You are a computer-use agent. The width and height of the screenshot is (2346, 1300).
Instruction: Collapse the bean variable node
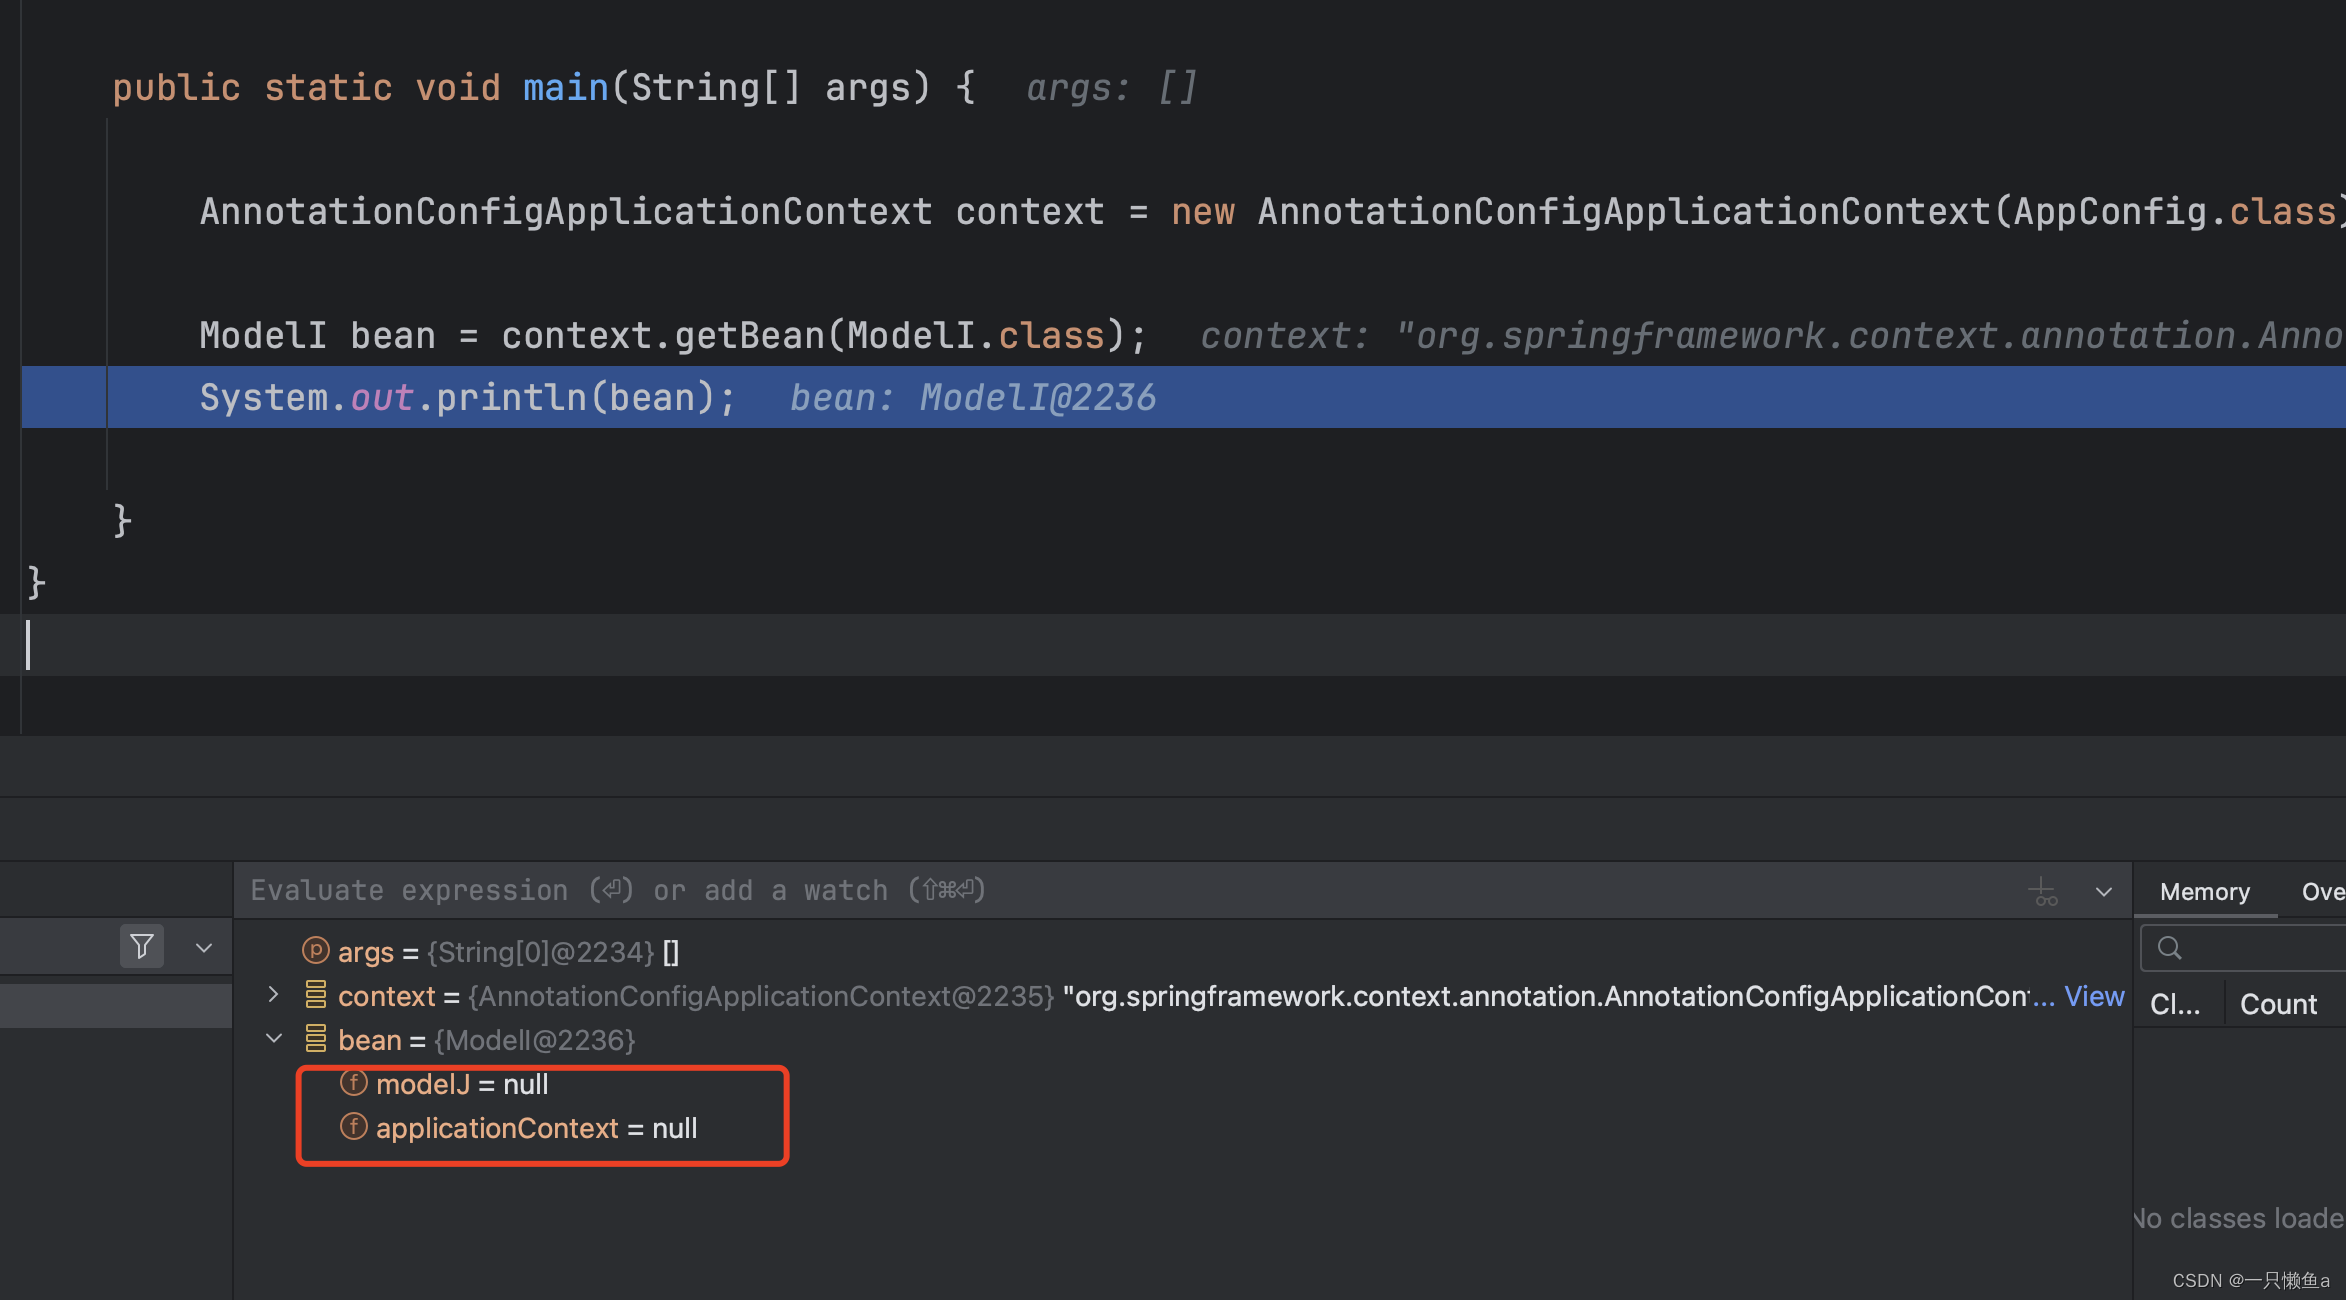[273, 1038]
